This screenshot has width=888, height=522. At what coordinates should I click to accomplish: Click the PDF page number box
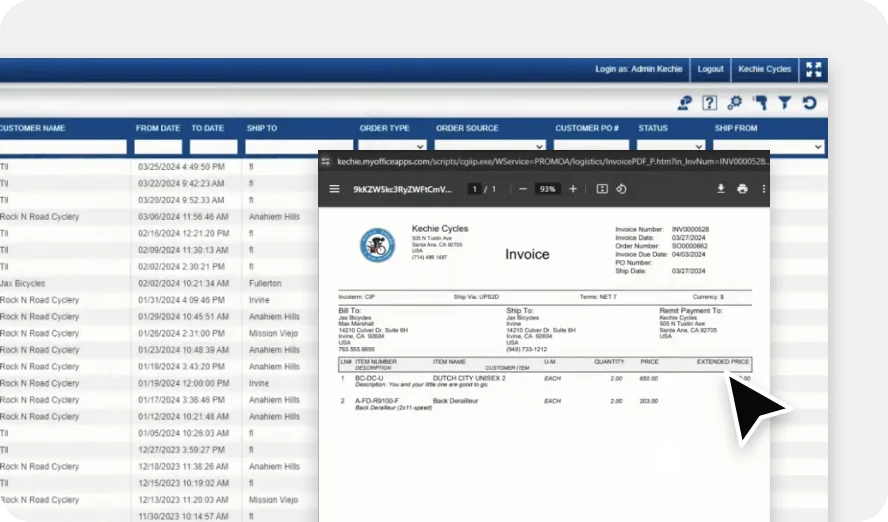475,189
